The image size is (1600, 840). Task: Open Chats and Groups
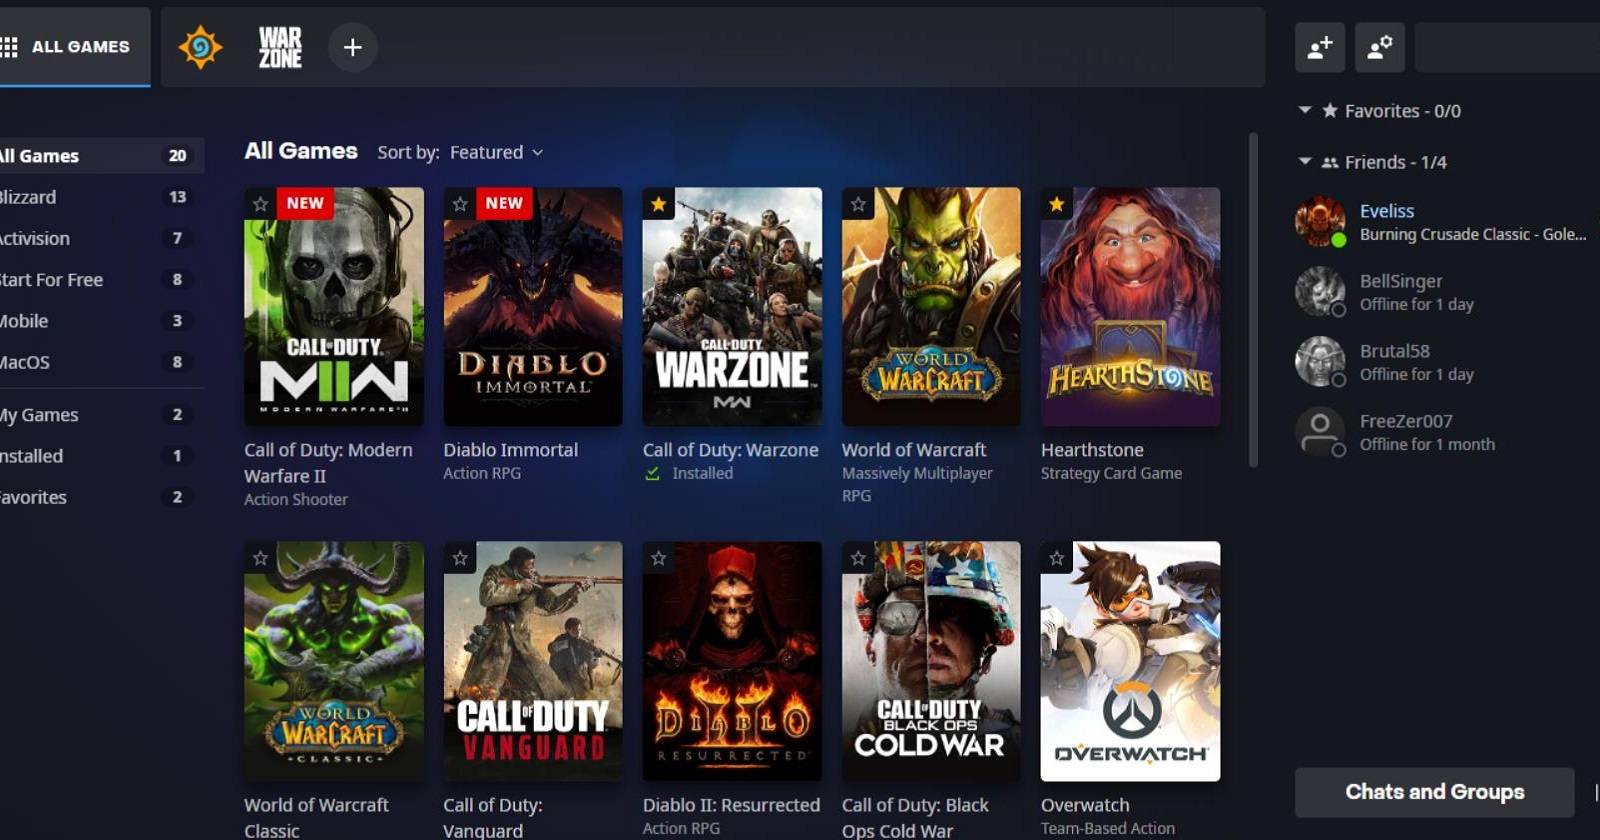pyautogui.click(x=1434, y=792)
